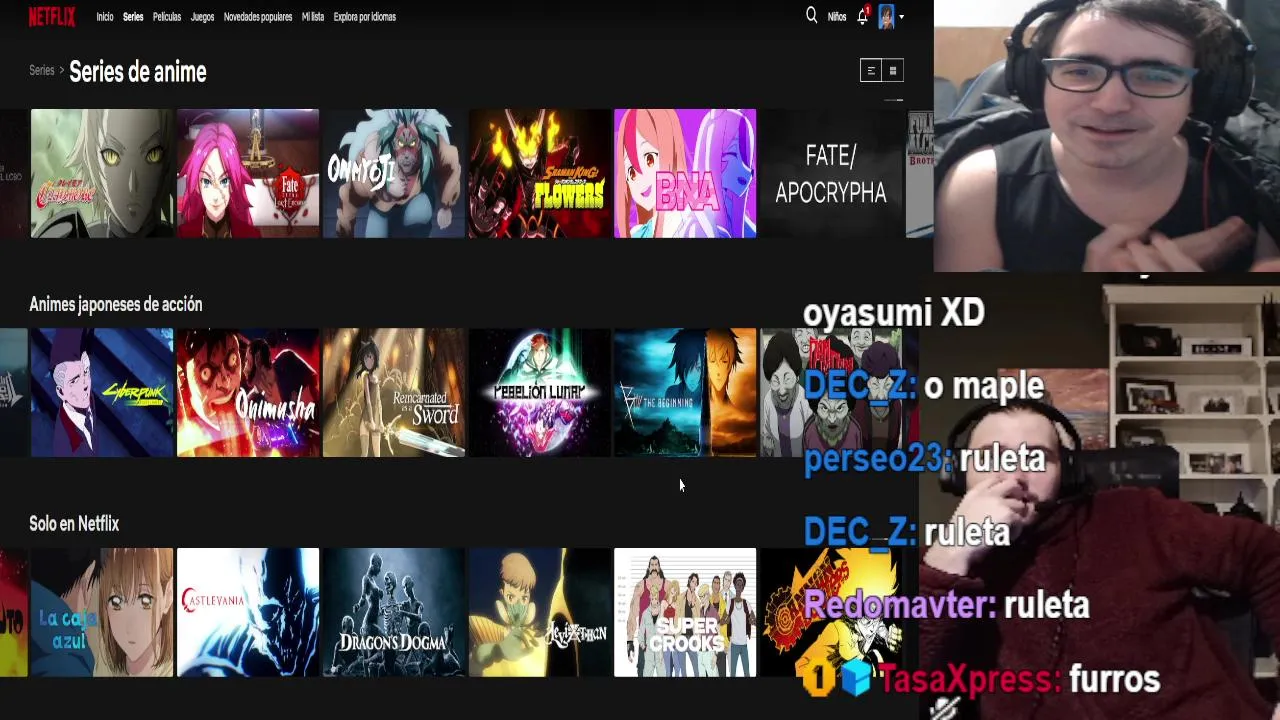Open the BNA title card
The width and height of the screenshot is (1280, 720).
[685, 174]
